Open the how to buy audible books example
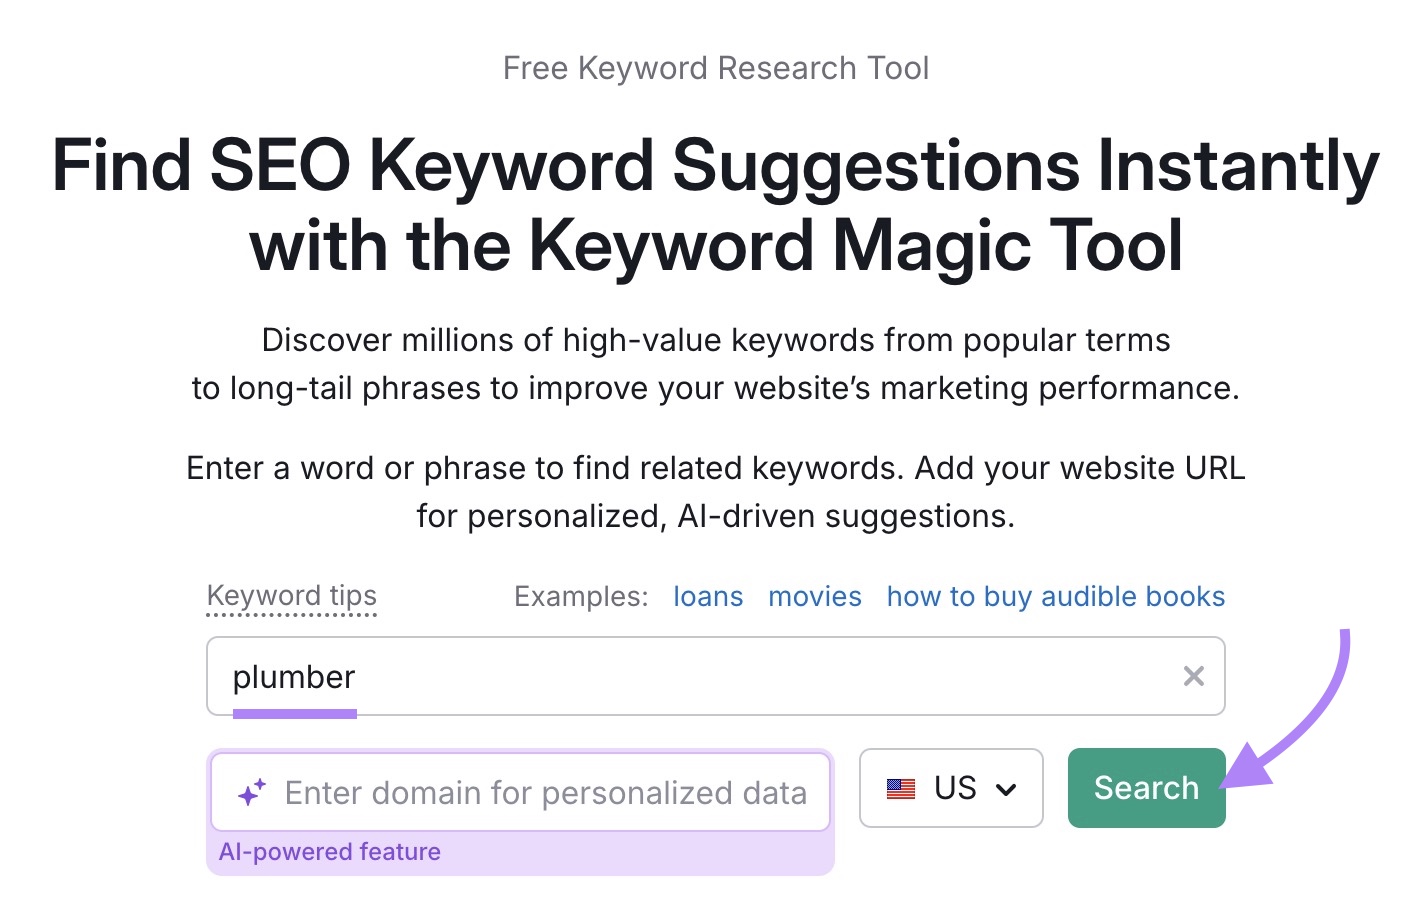This screenshot has width=1428, height=918. (1054, 596)
